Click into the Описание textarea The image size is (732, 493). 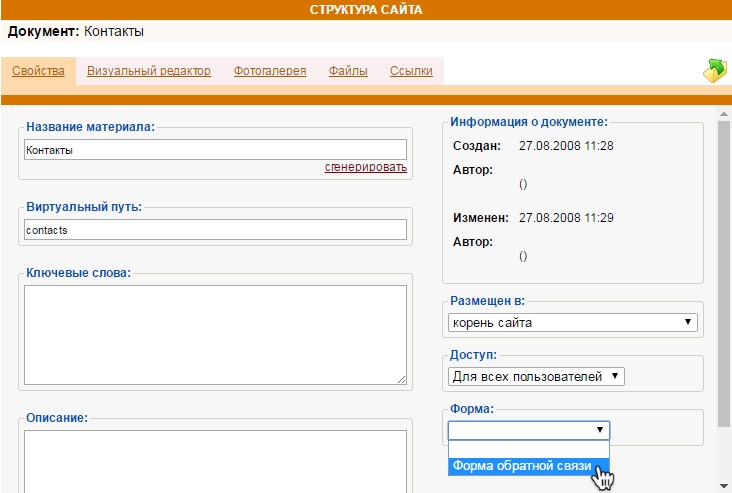point(215,461)
